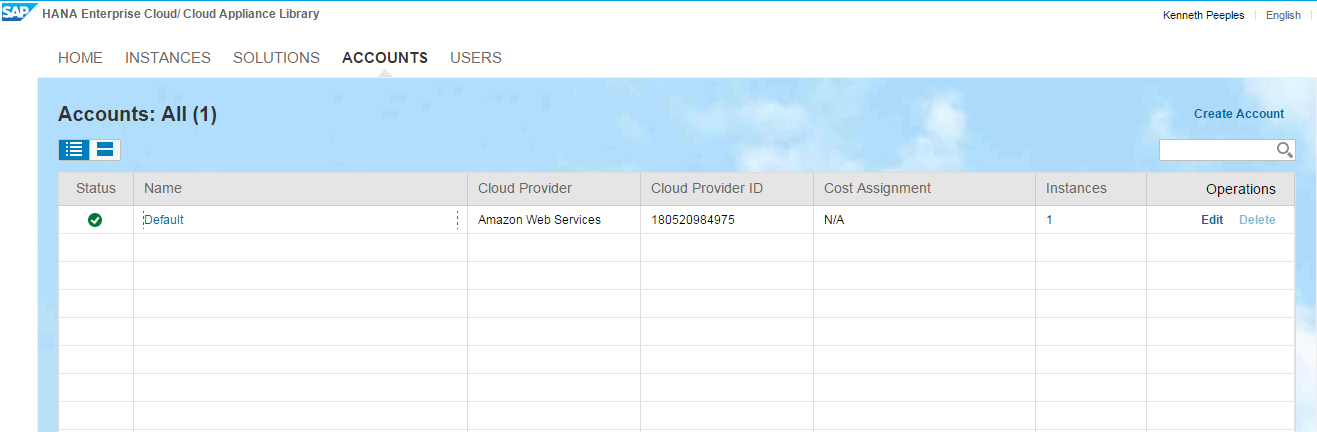Image resolution: width=1317 pixels, height=432 pixels.
Task: Select the Amazon Web Services cell
Action: [x=554, y=220]
